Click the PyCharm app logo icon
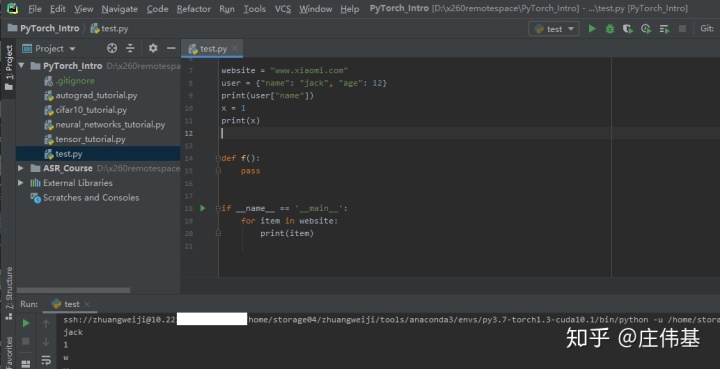This screenshot has height=369, width=720. click(x=12, y=8)
